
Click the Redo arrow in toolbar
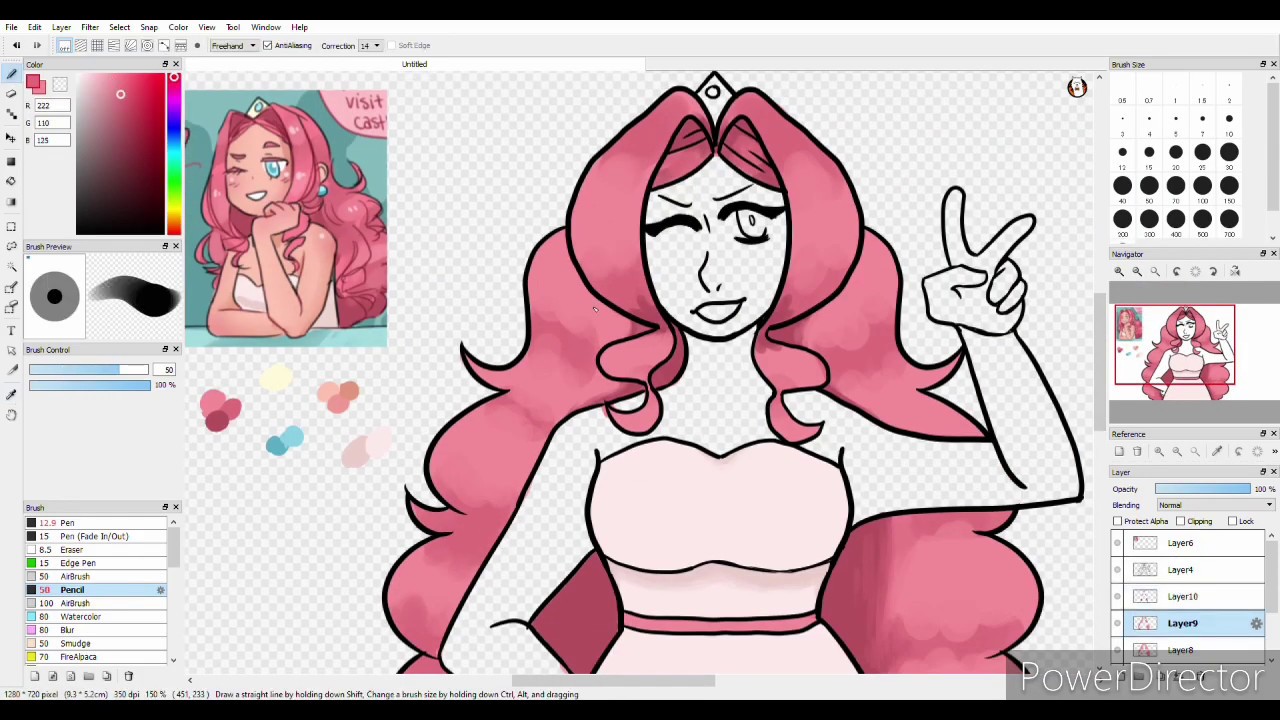(x=37, y=45)
